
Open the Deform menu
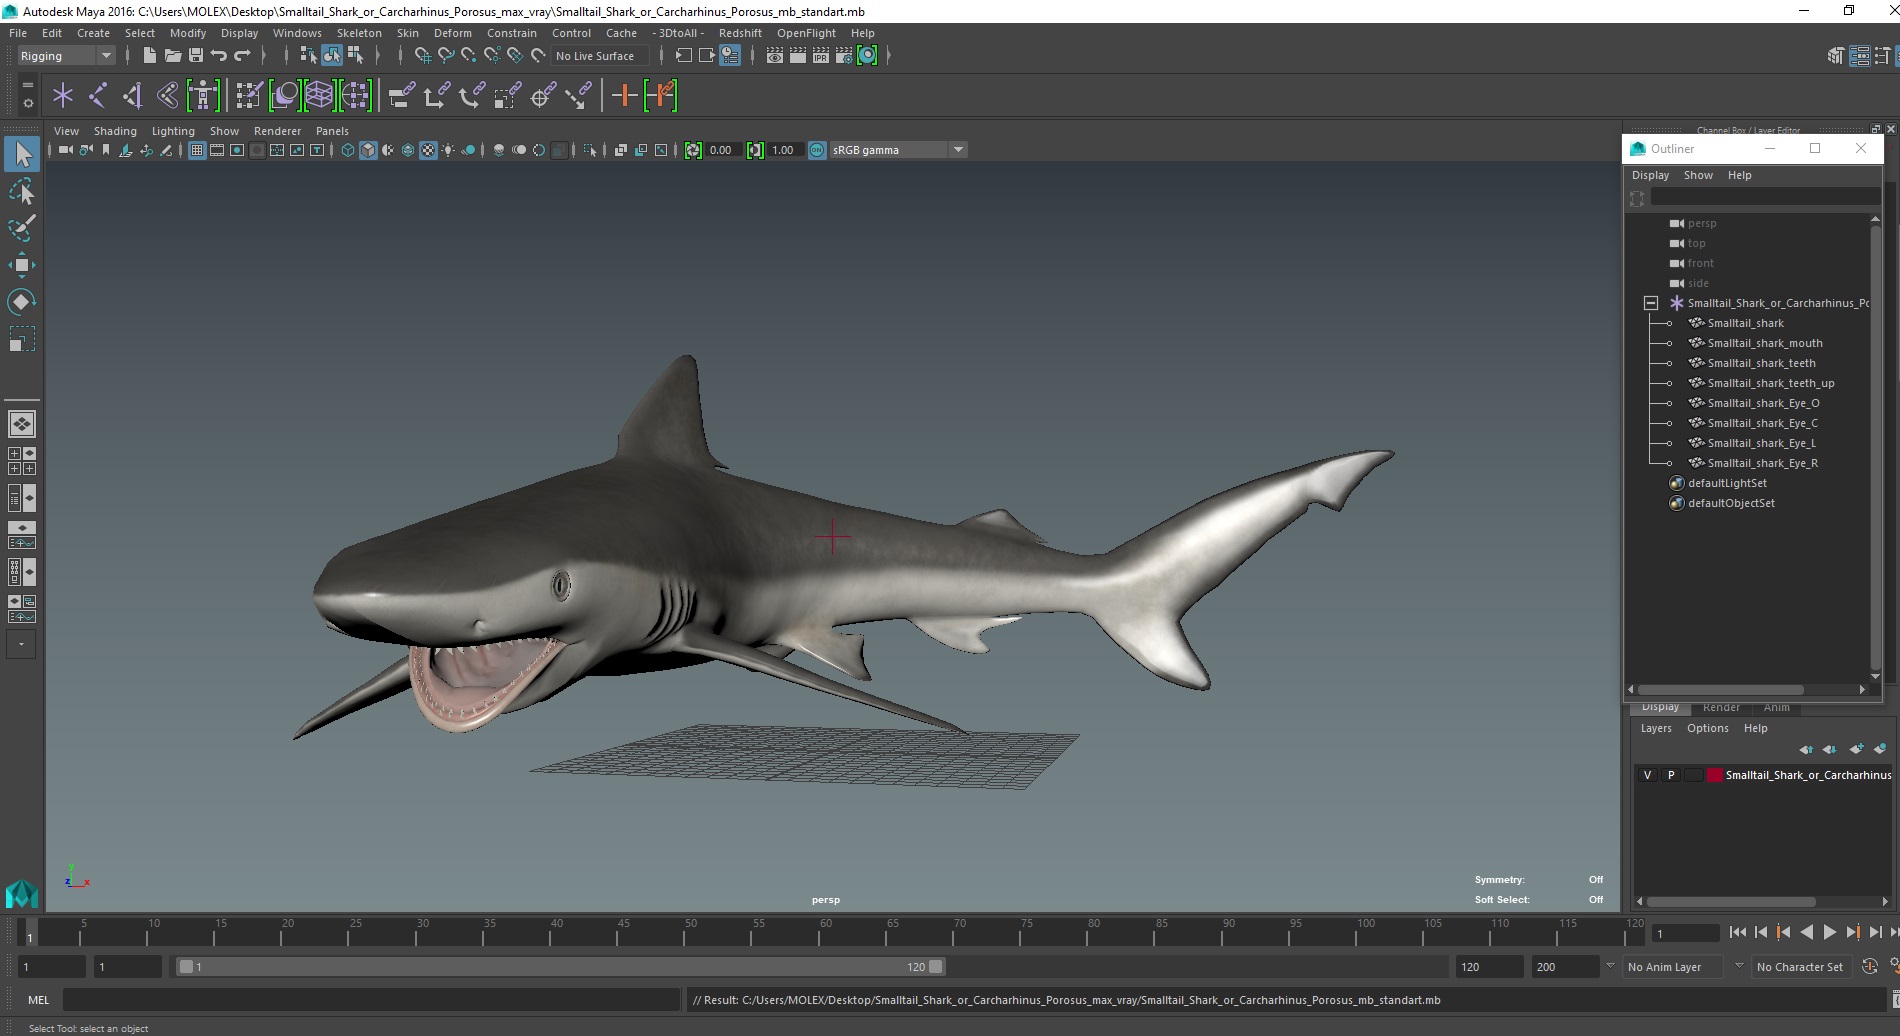tap(452, 33)
